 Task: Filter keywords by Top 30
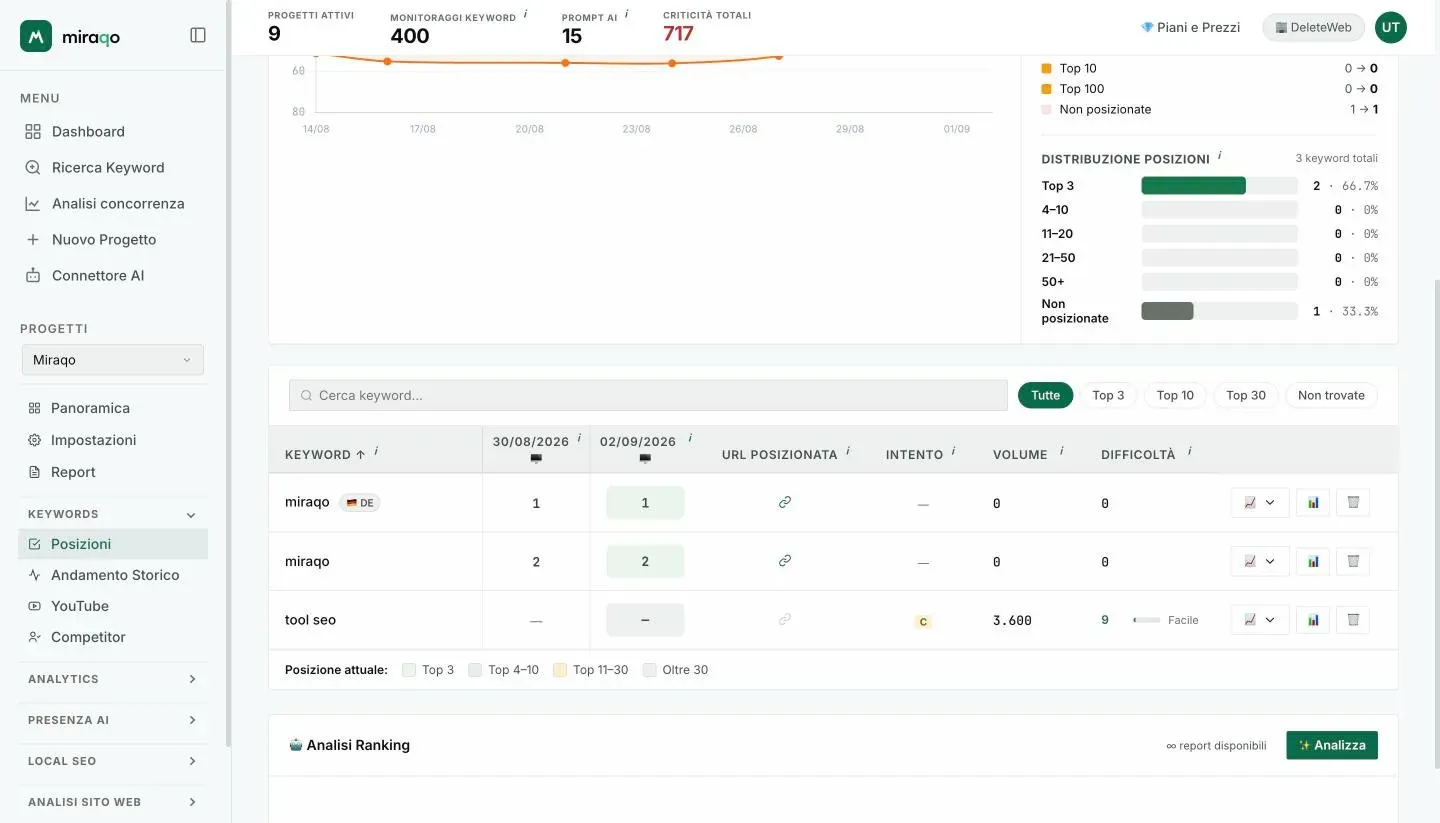coord(1246,395)
